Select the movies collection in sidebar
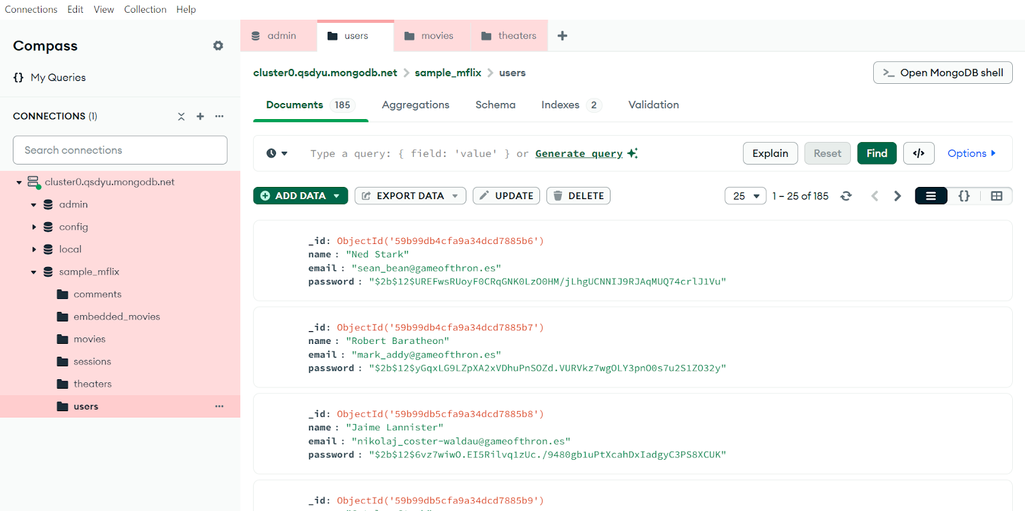This screenshot has height=511, width=1025. click(90, 339)
